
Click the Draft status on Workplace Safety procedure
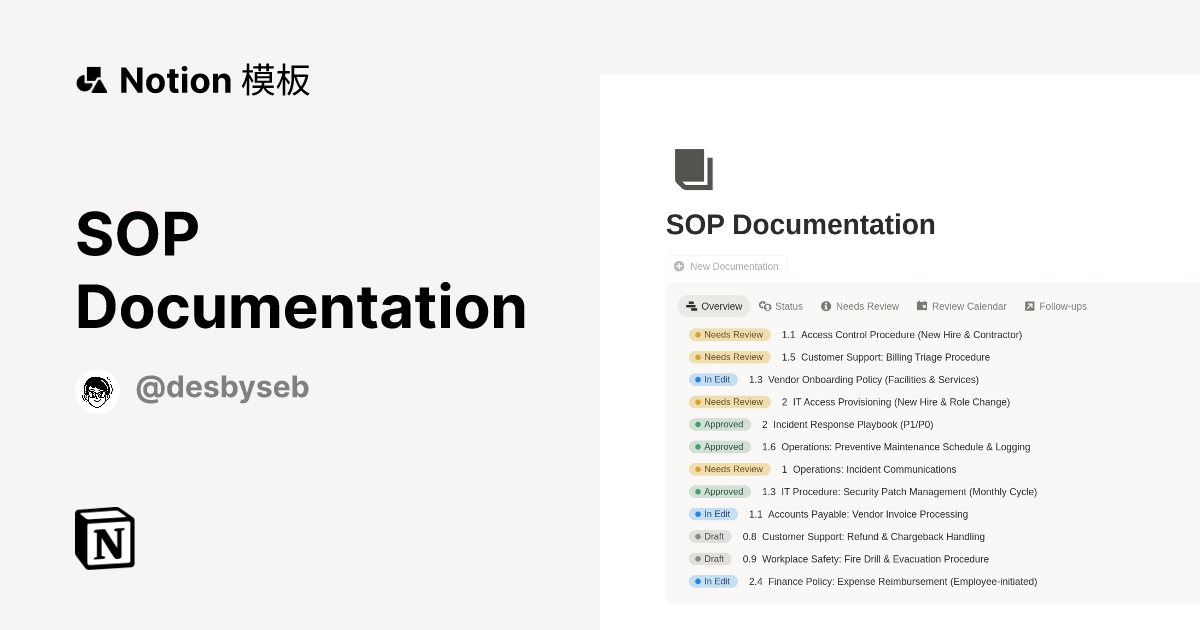click(710, 559)
